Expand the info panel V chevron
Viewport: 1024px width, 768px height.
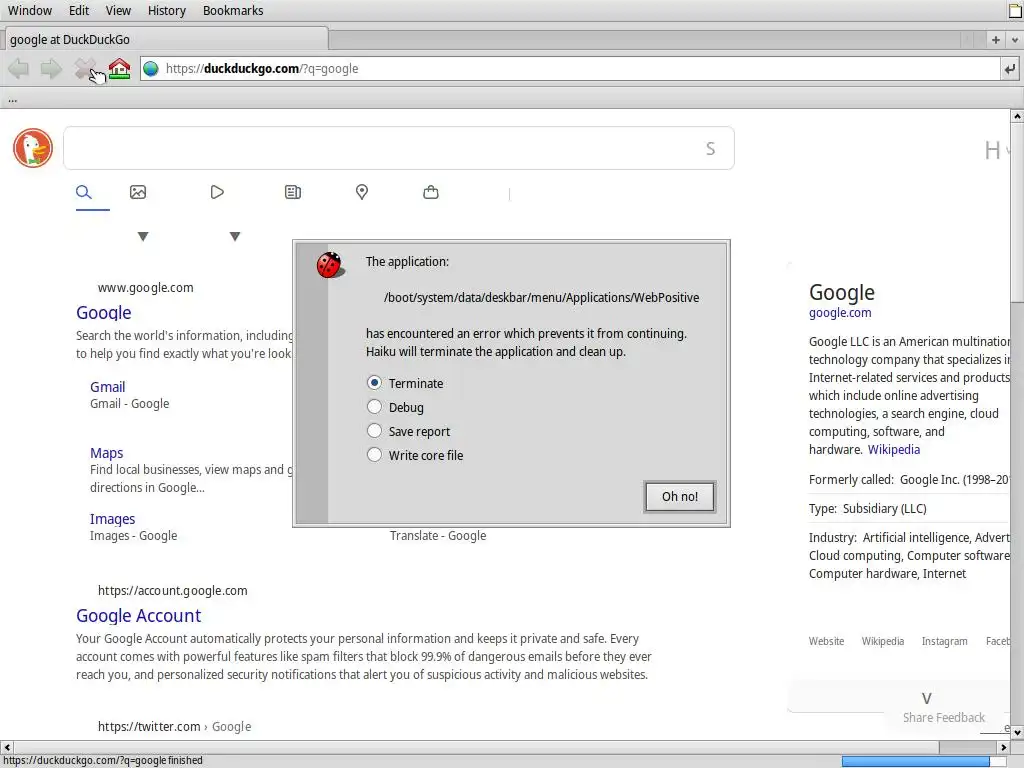point(926,698)
